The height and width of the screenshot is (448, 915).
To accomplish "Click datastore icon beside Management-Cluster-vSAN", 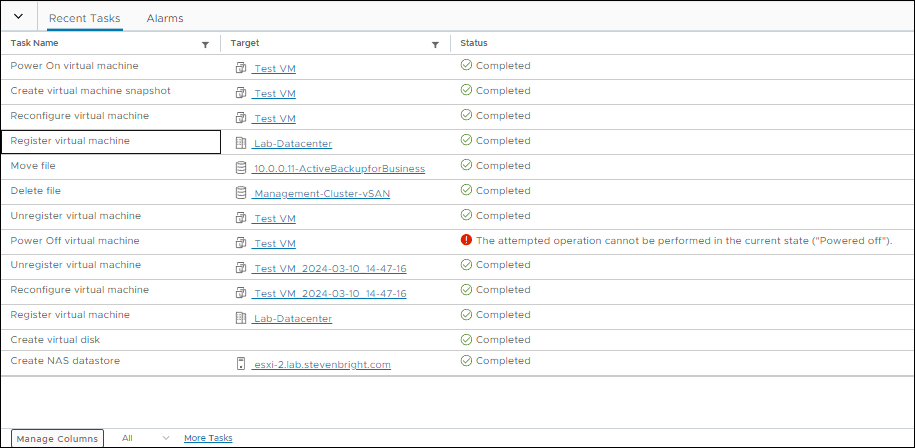I will point(240,193).
